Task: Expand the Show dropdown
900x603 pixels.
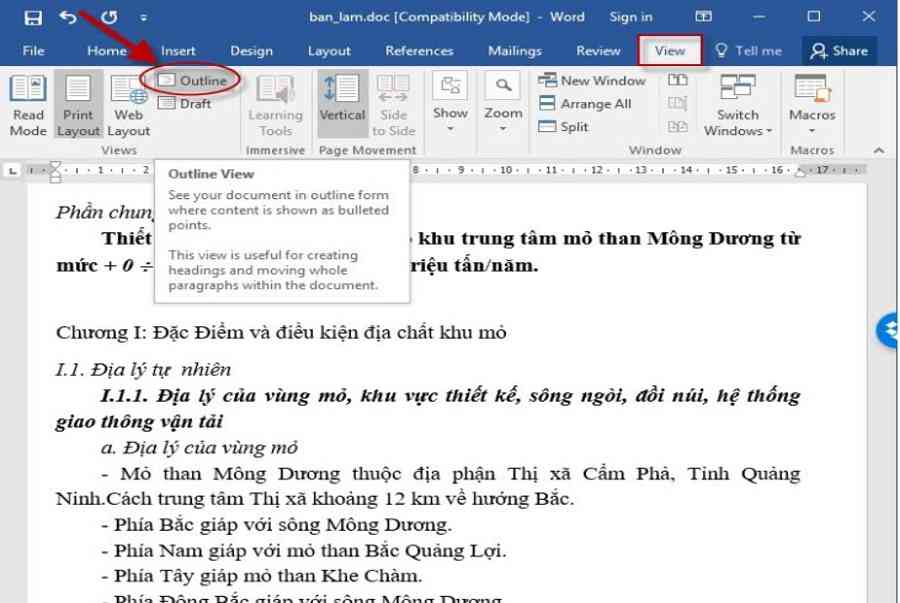Action: coord(451,103)
